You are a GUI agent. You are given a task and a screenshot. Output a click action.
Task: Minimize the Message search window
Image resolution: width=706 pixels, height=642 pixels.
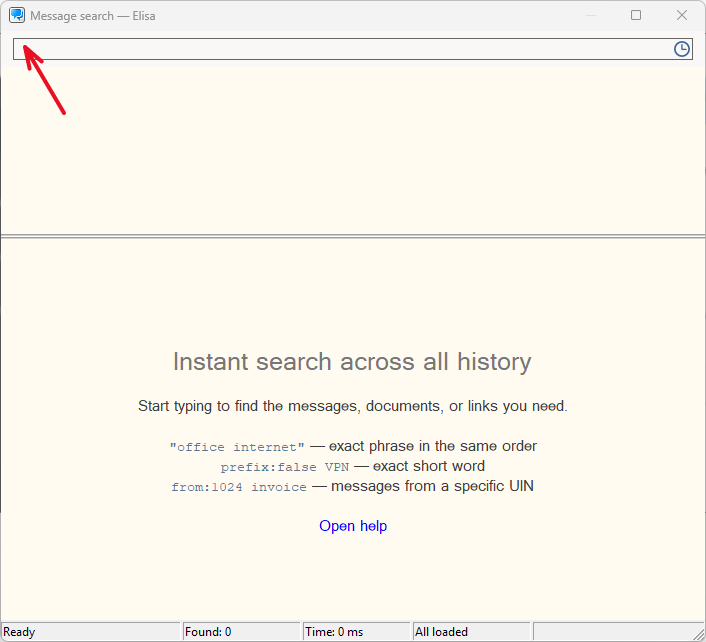[591, 15]
